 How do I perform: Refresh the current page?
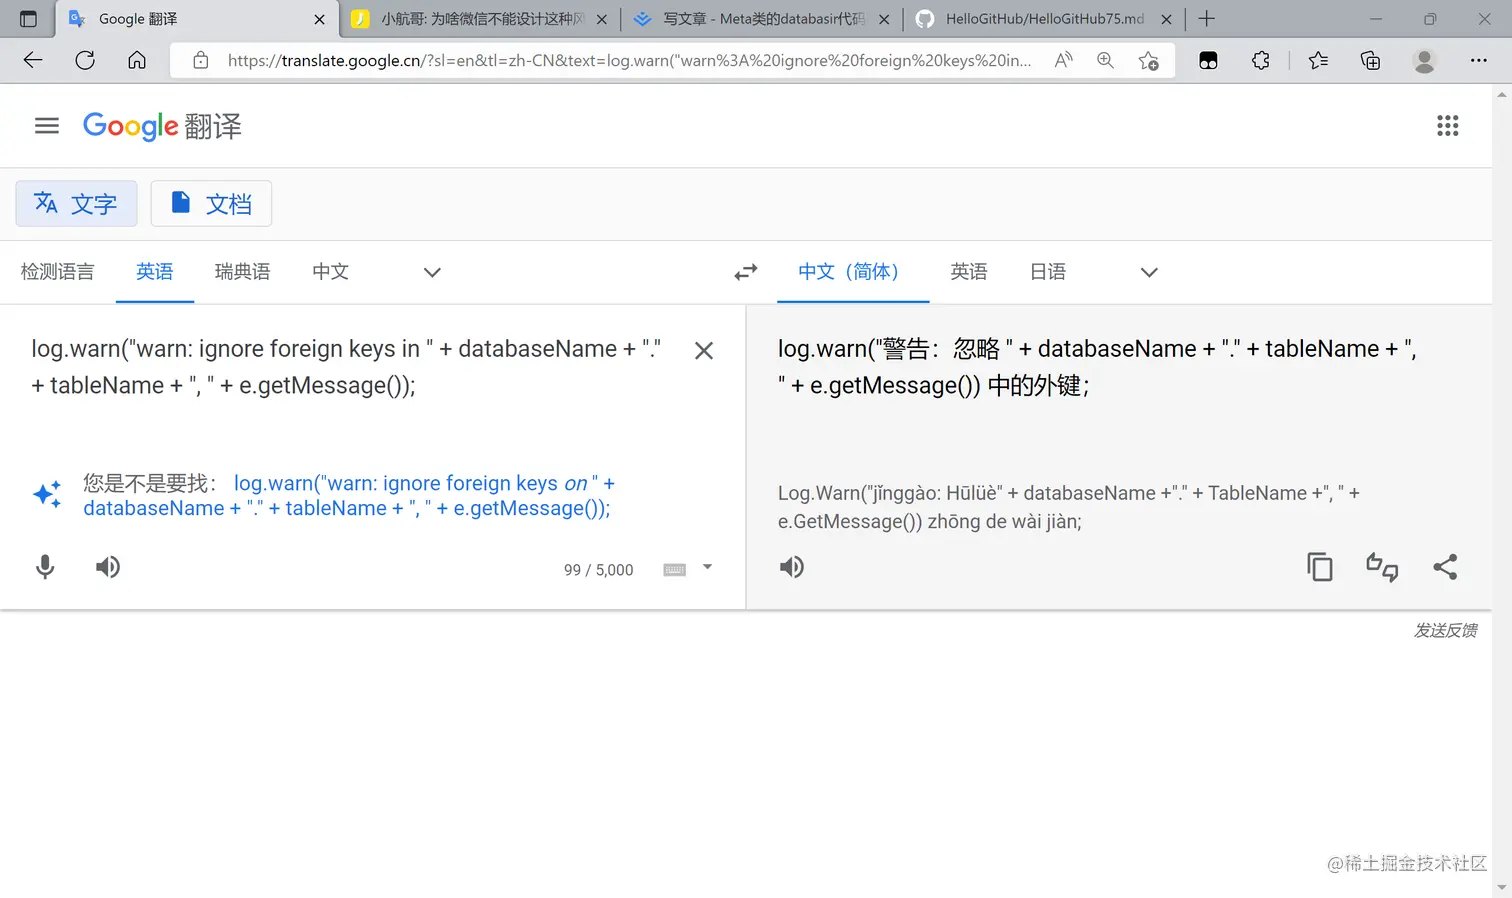coord(85,60)
